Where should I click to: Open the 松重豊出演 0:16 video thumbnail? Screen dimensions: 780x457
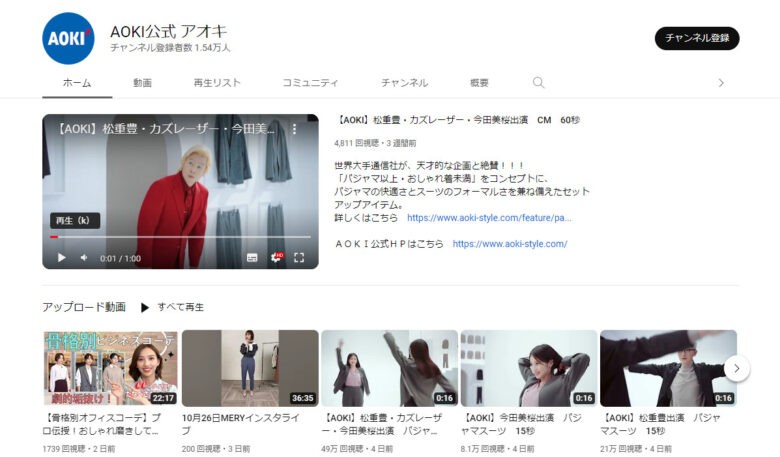(668, 368)
